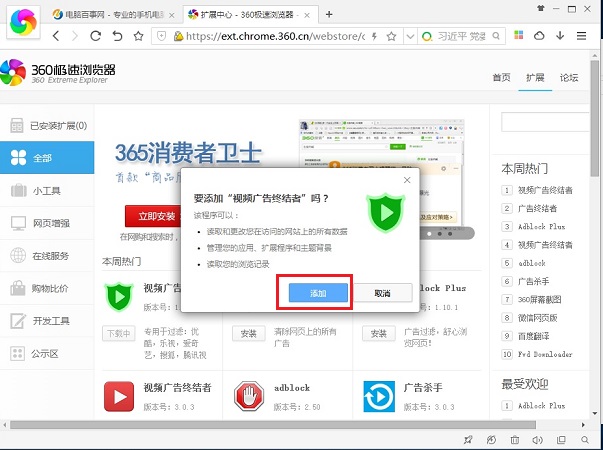Click the lightning speed mode icon
The image size is (603, 450).
click(x=374, y=36)
